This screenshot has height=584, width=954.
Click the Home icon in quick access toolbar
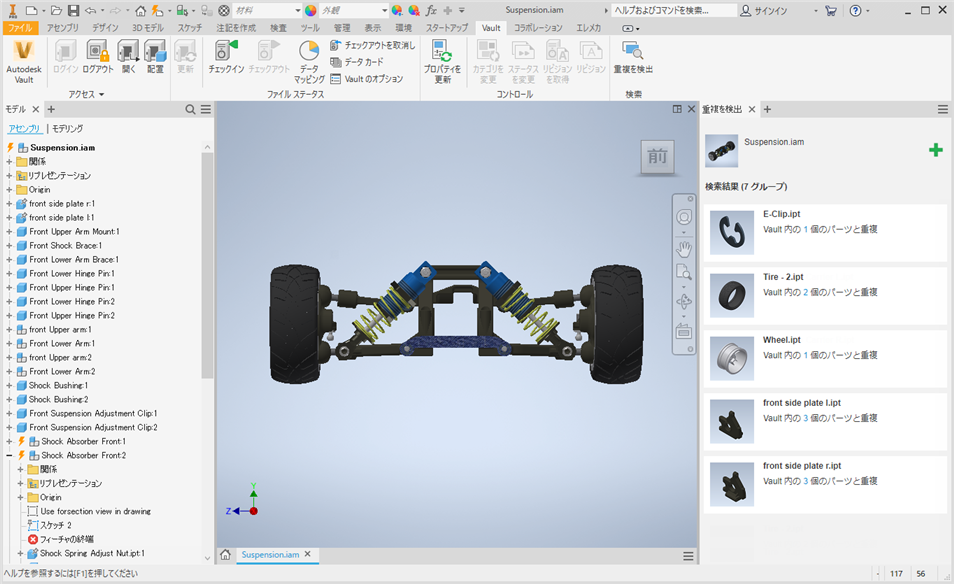click(141, 10)
